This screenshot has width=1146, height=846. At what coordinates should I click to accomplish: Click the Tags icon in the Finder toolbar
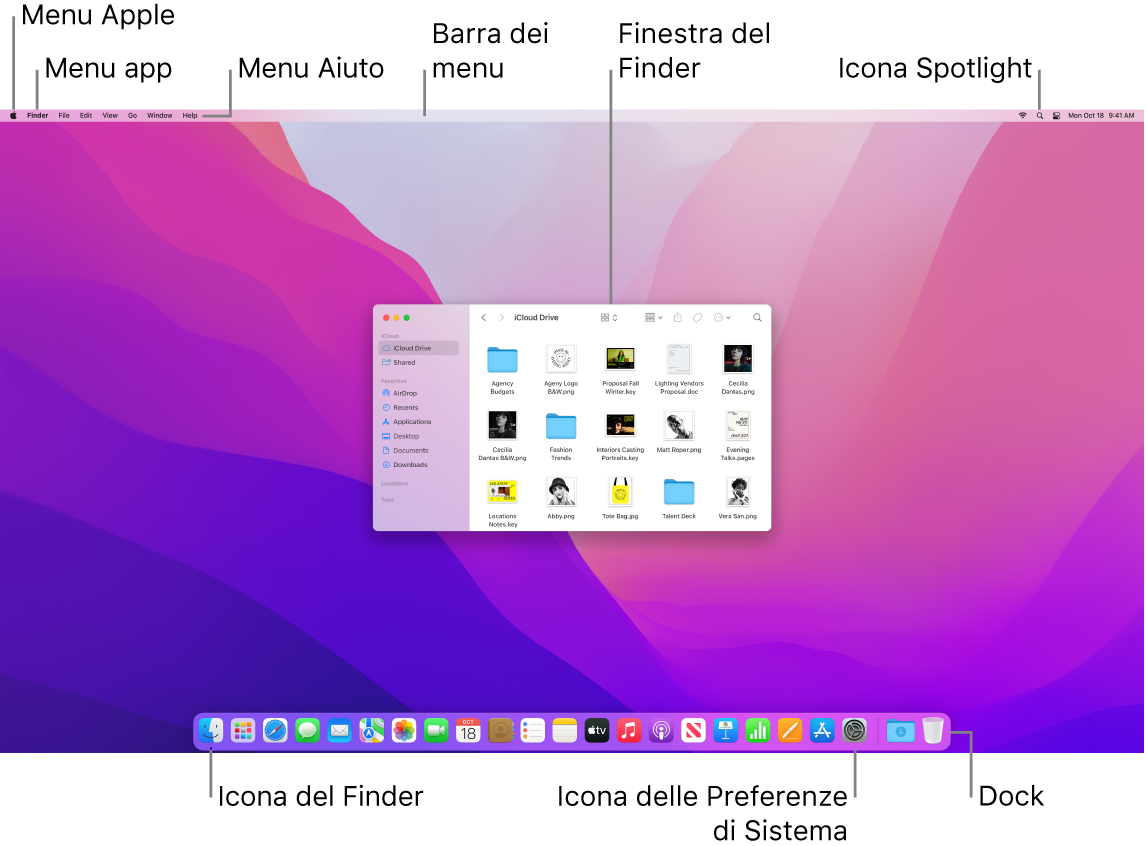click(698, 317)
